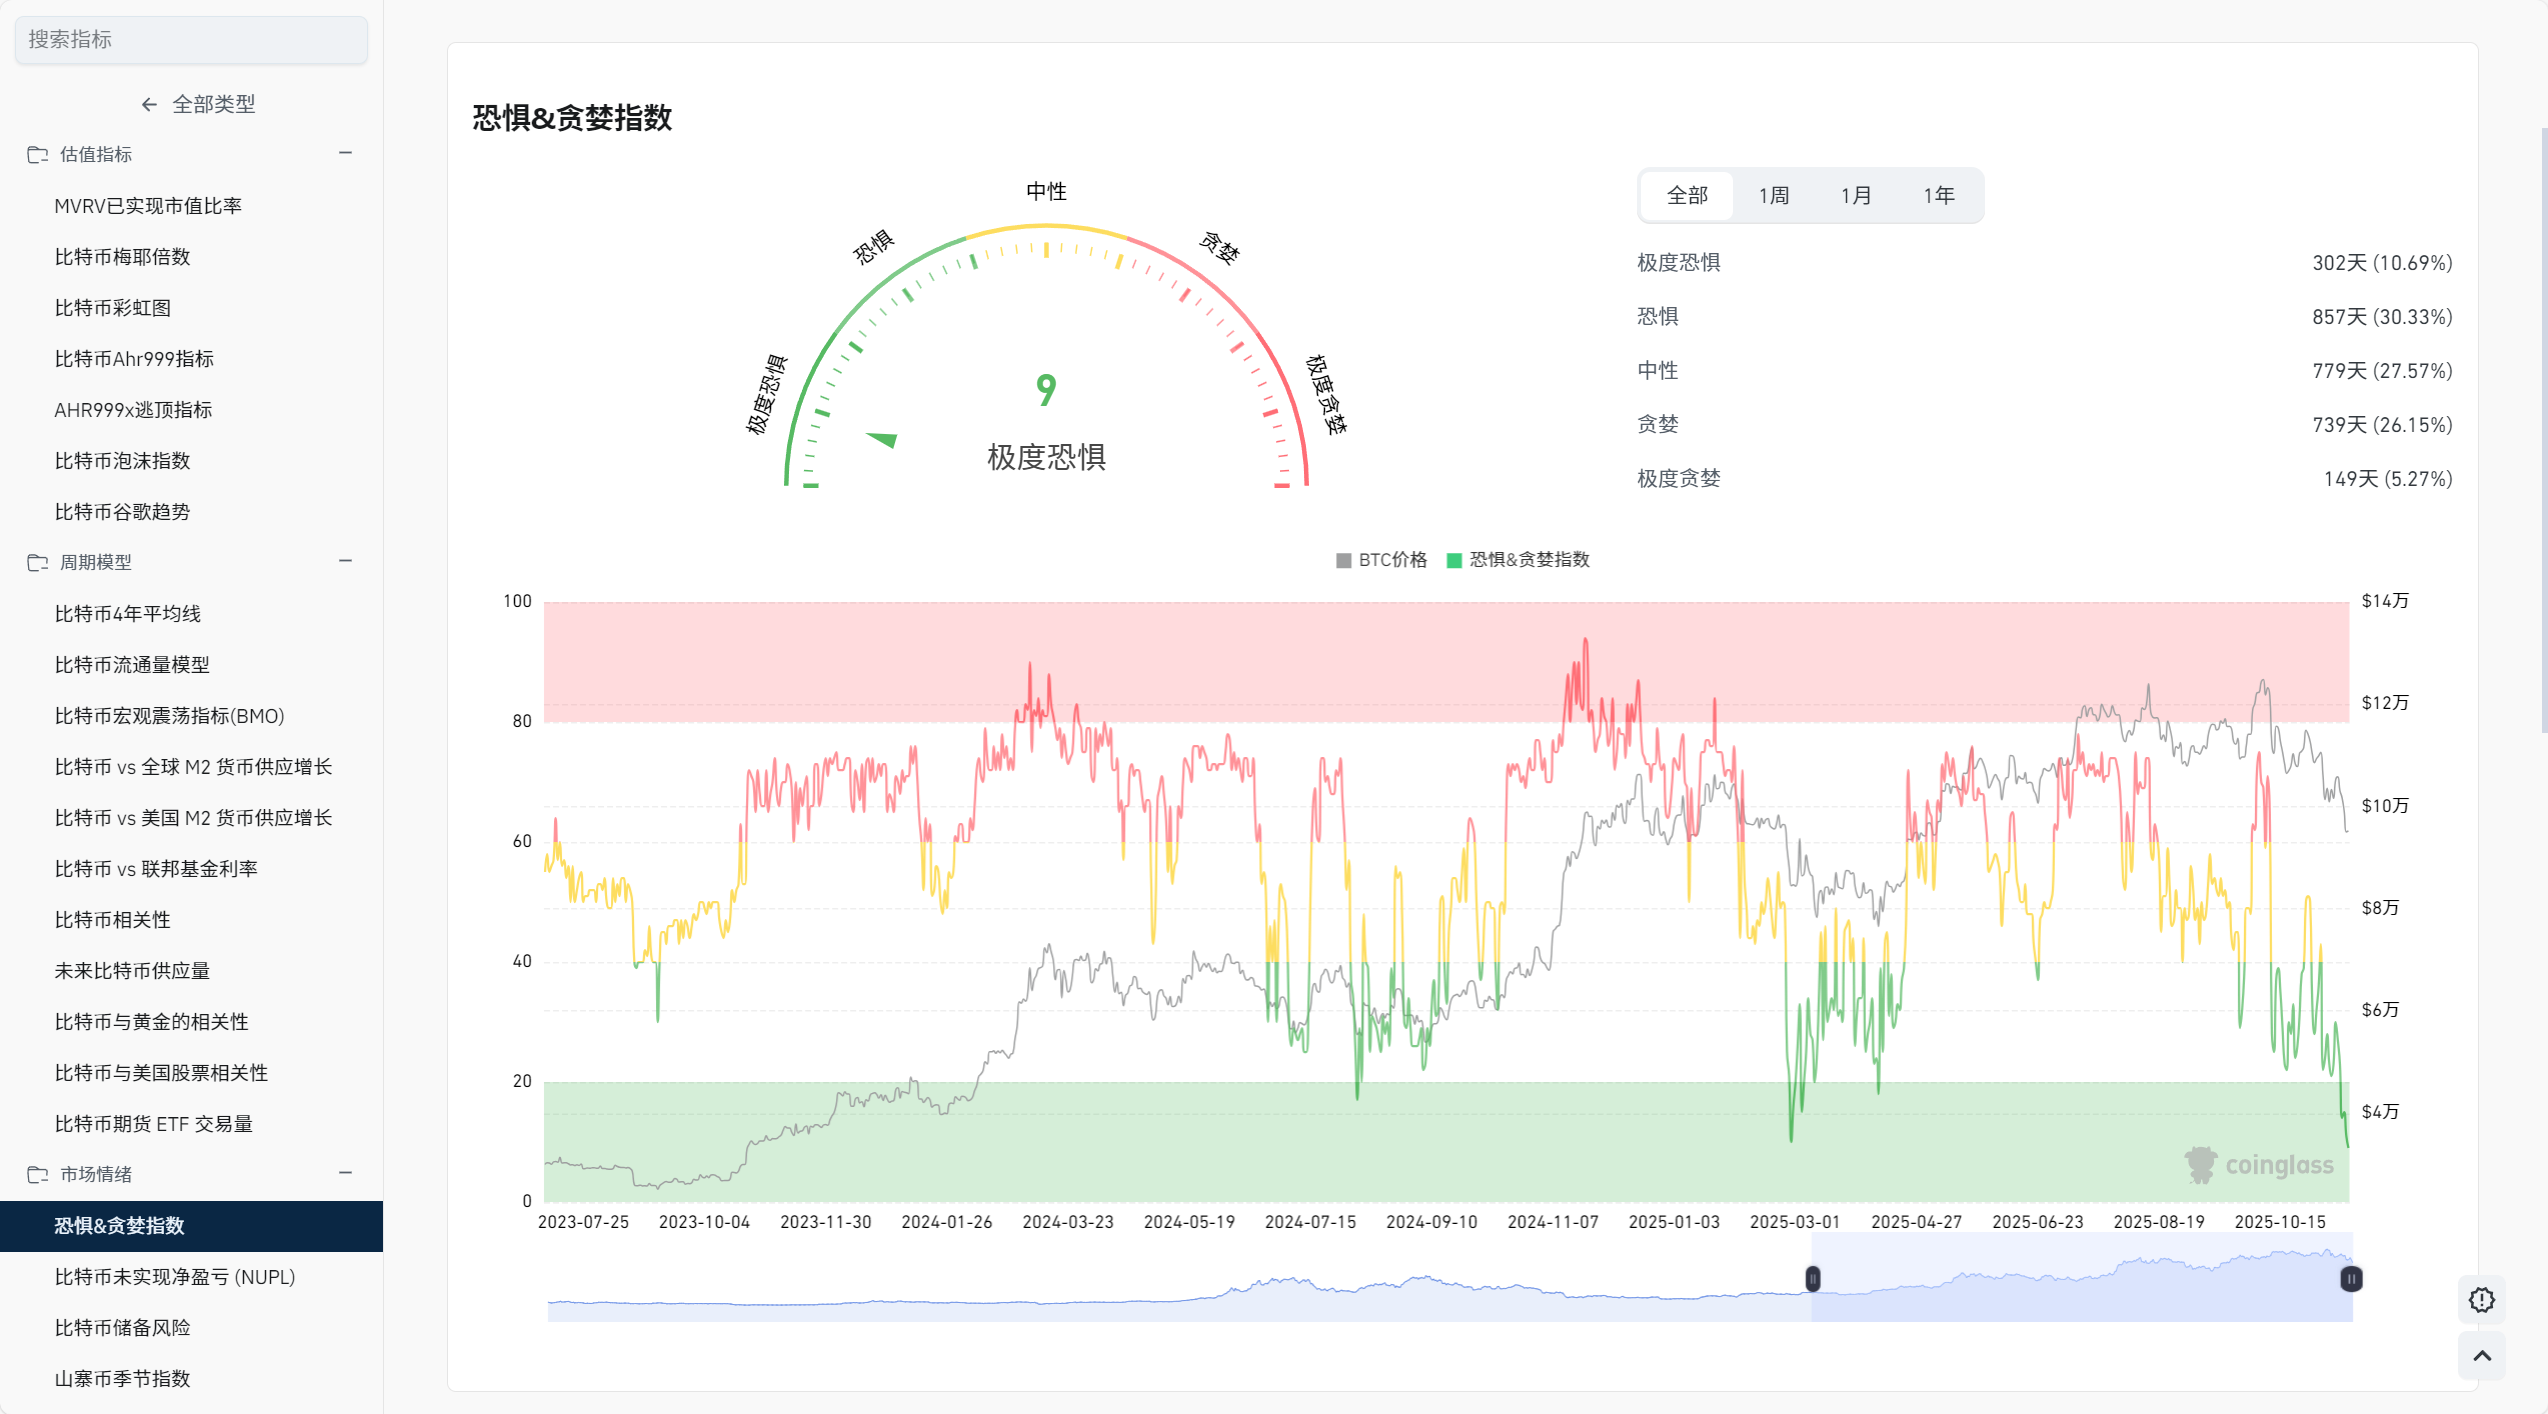
Task: Open 山寨币季节指数 indicator
Action: 122,1379
